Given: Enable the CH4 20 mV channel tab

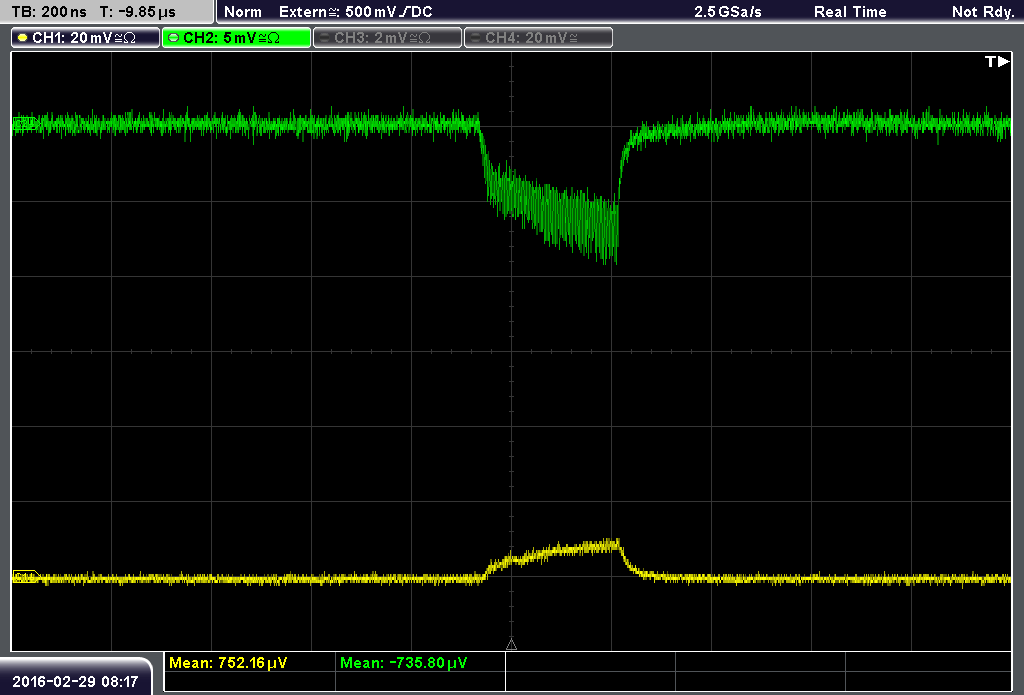Looking at the screenshot, I should coord(538,38).
